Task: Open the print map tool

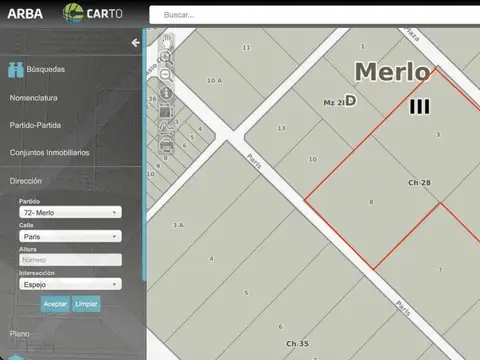Action: pos(166,145)
